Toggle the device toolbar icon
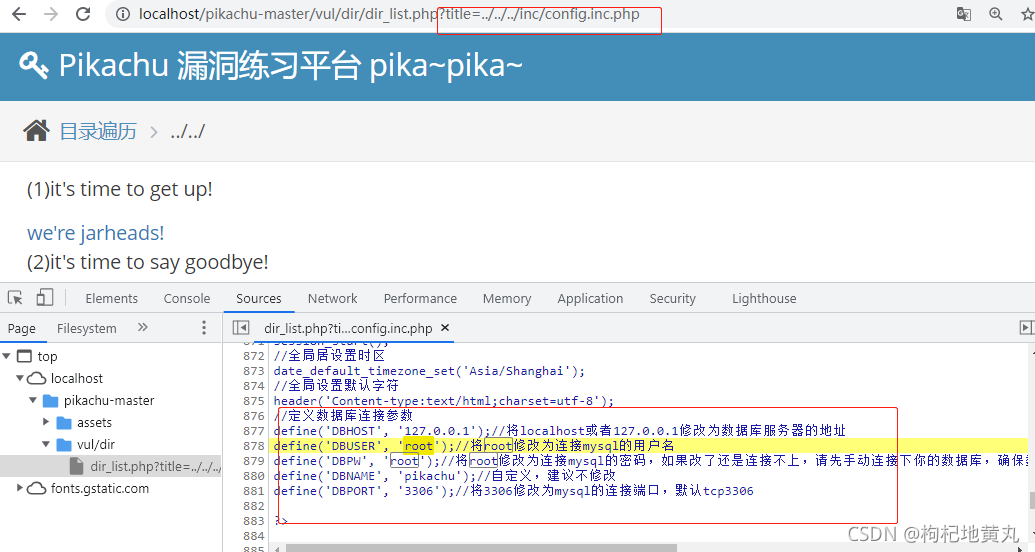1035x552 pixels. [x=44, y=298]
